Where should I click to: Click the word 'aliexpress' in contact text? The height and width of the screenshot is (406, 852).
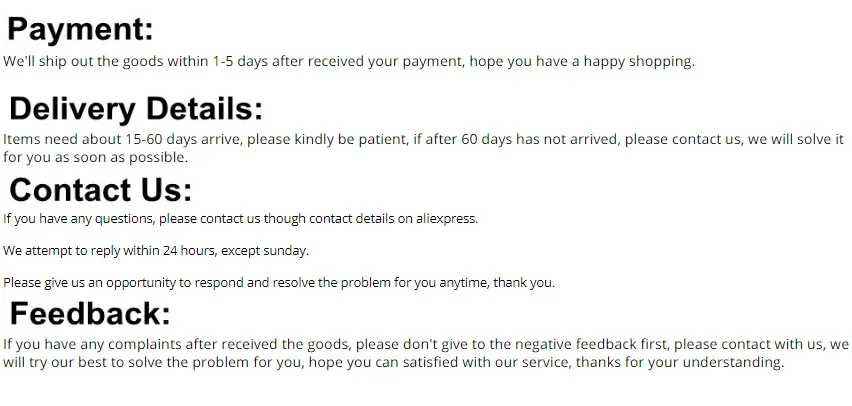(x=446, y=218)
